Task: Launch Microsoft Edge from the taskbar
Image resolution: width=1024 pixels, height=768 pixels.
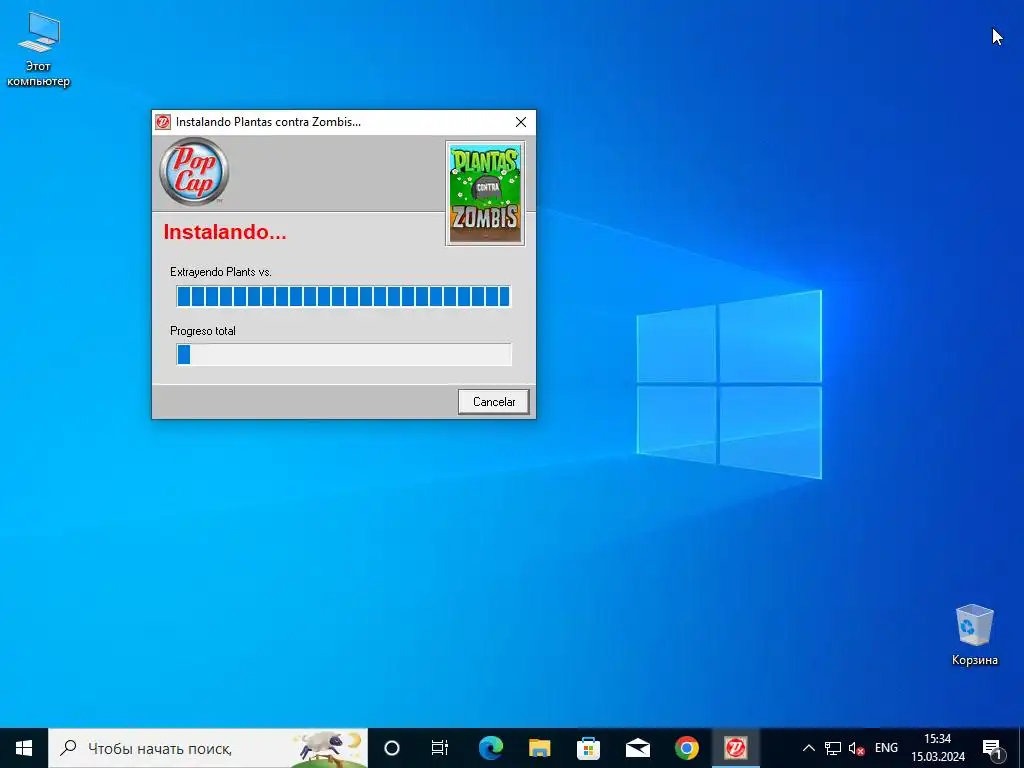Action: pos(490,748)
